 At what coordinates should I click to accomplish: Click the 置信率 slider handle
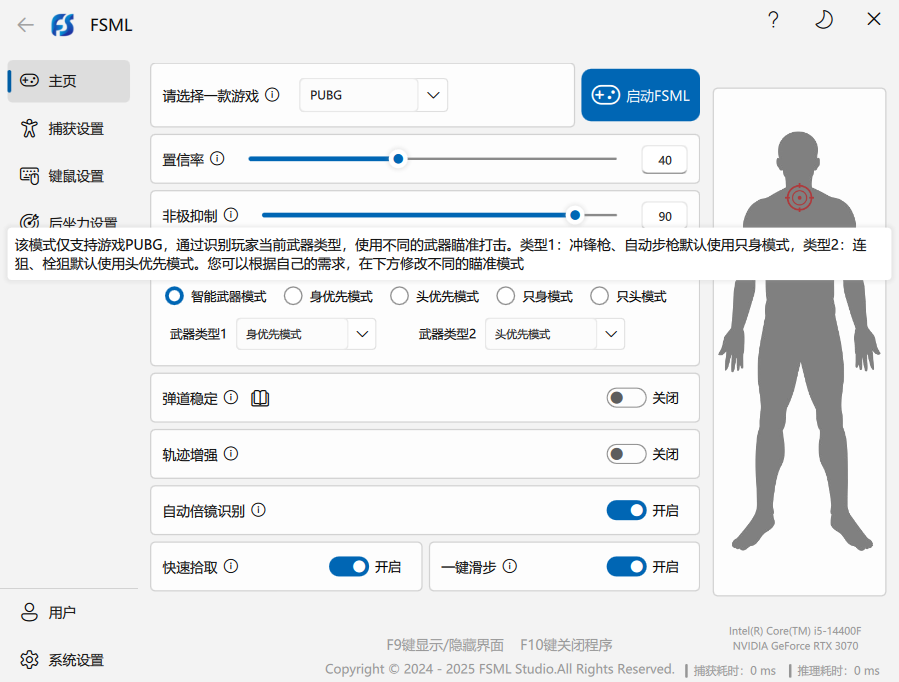(x=398, y=159)
